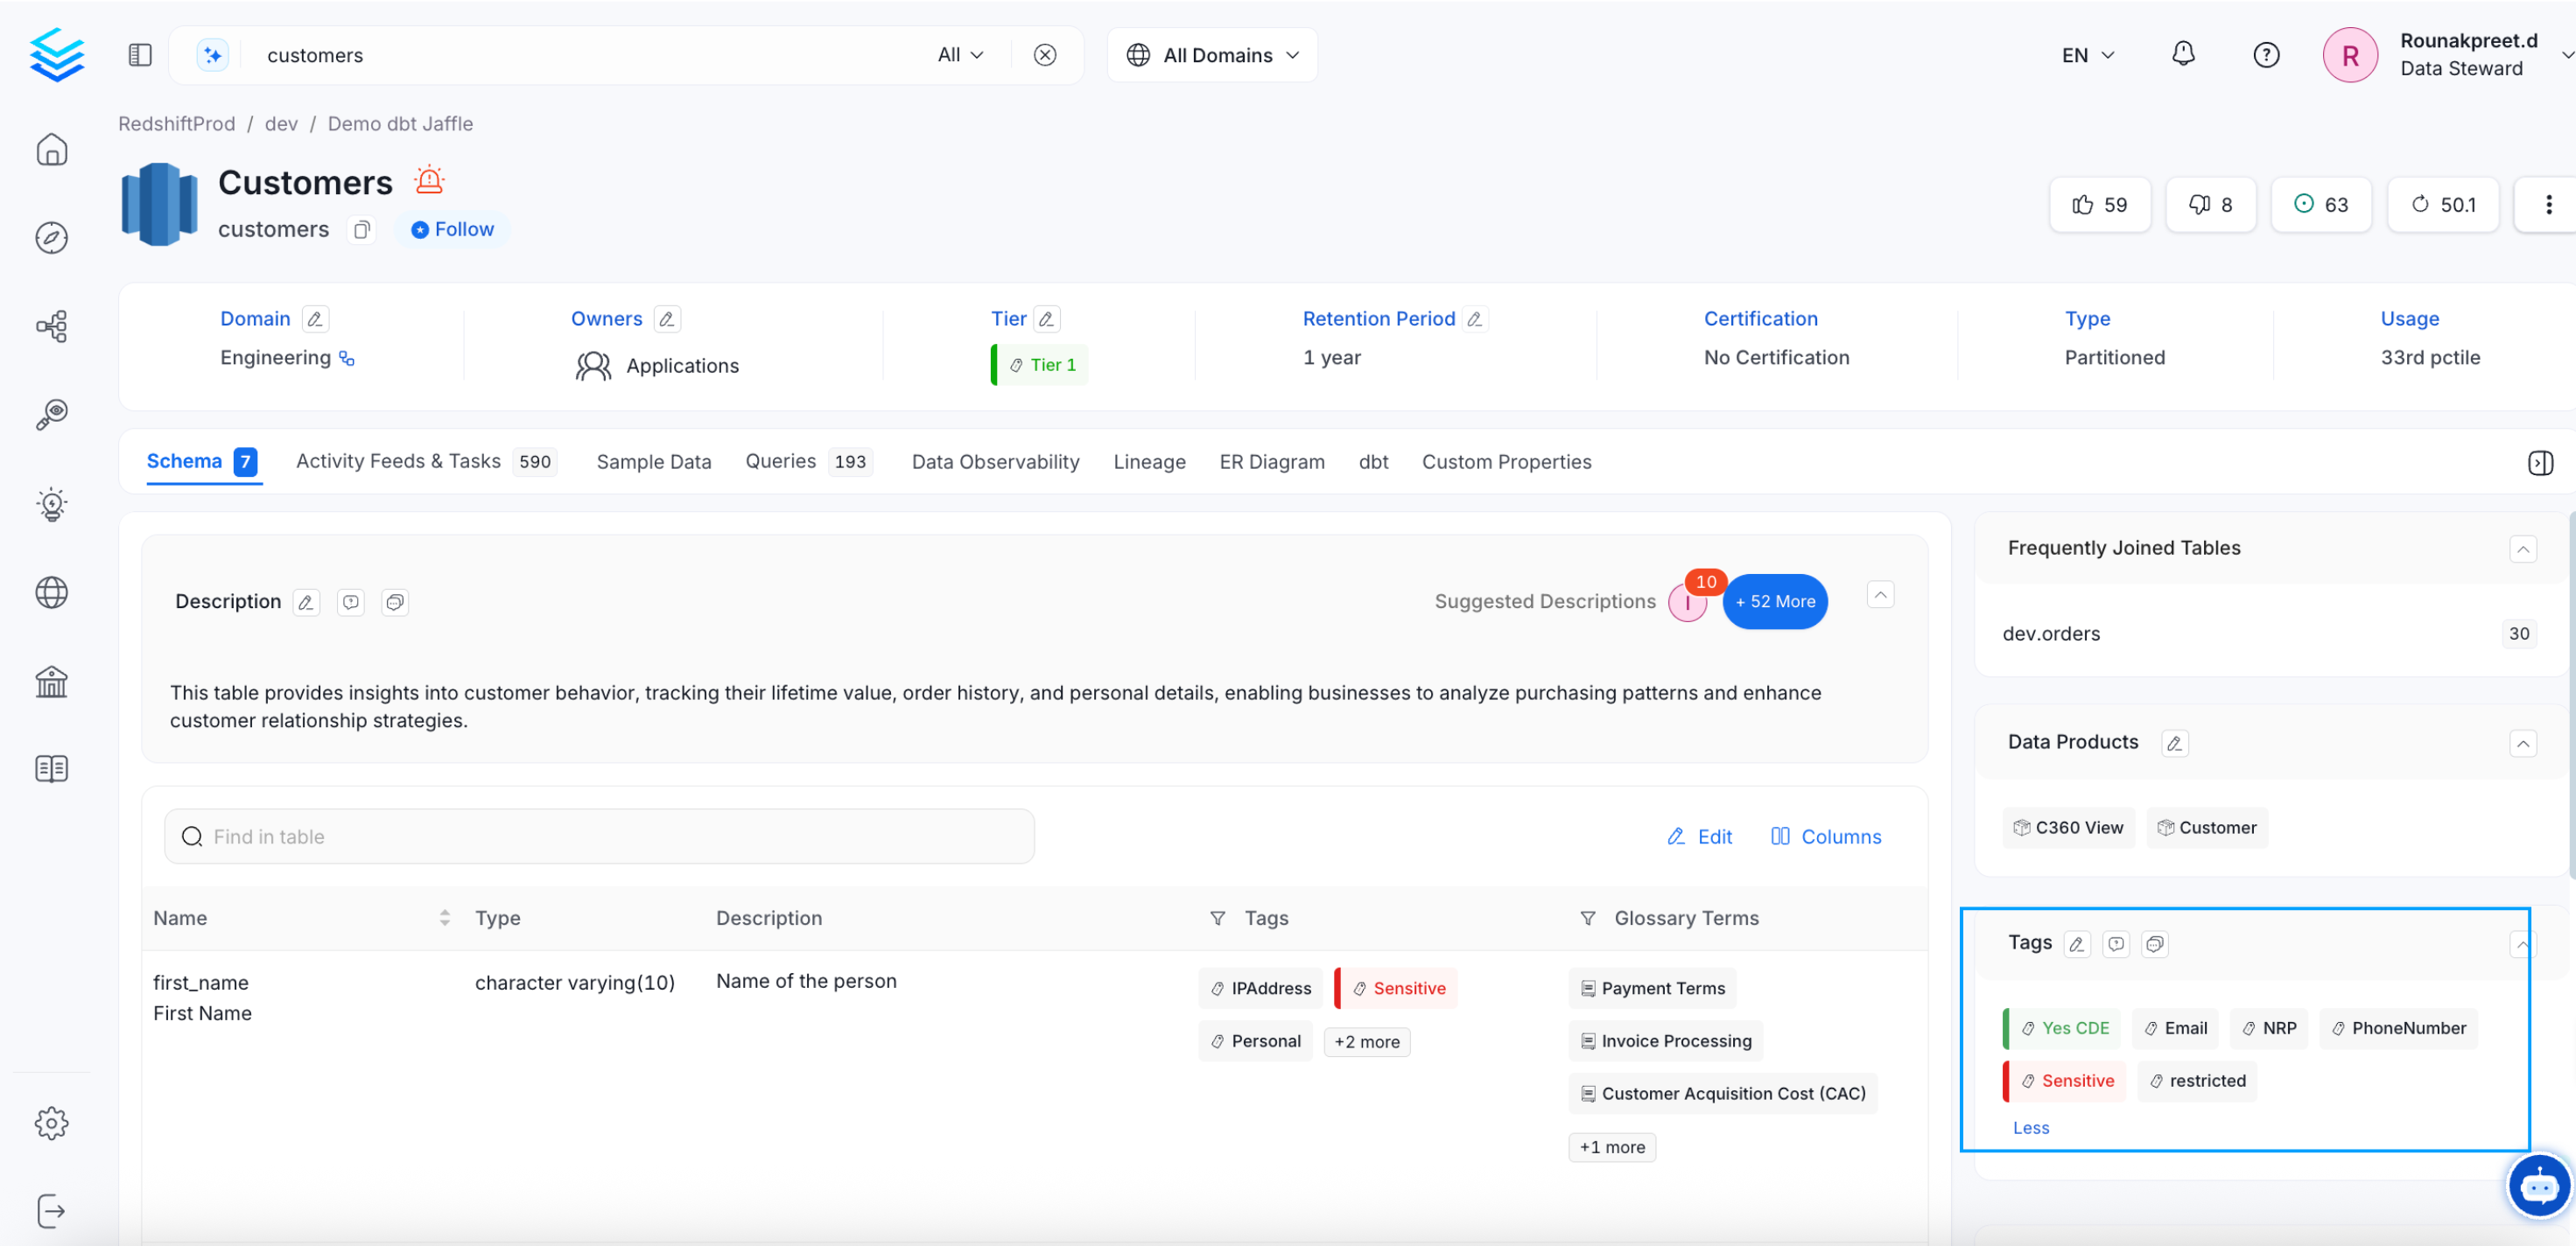Open the Glossary book icon in sidebar
The image size is (2576, 1246).
(51, 768)
